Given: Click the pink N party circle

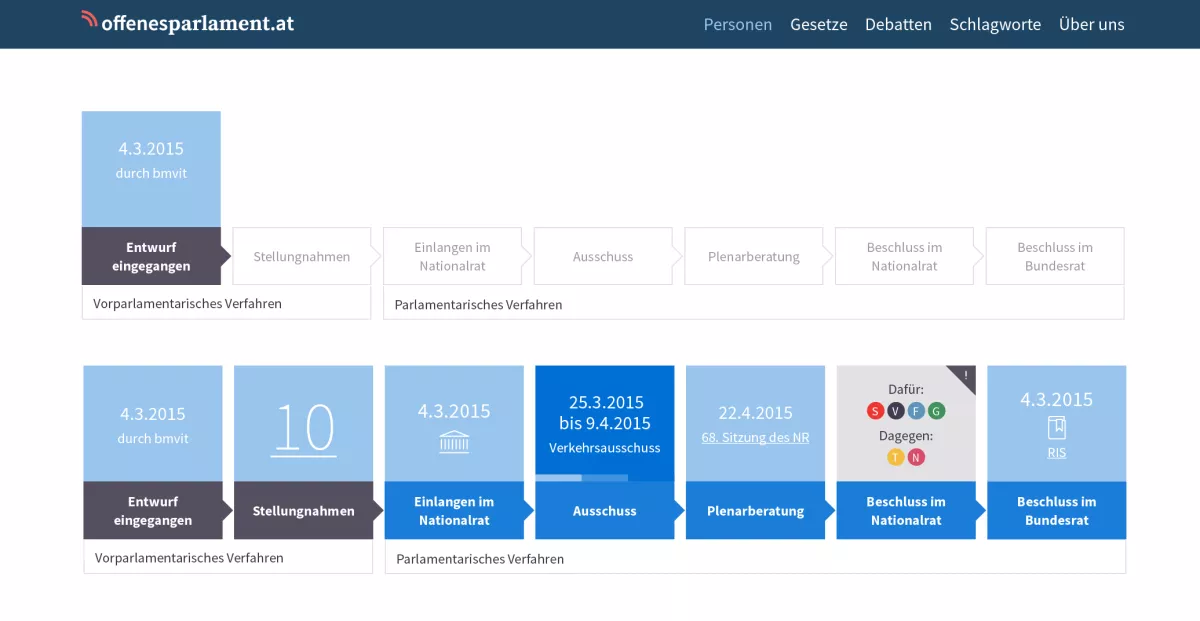Looking at the screenshot, I should 916,457.
